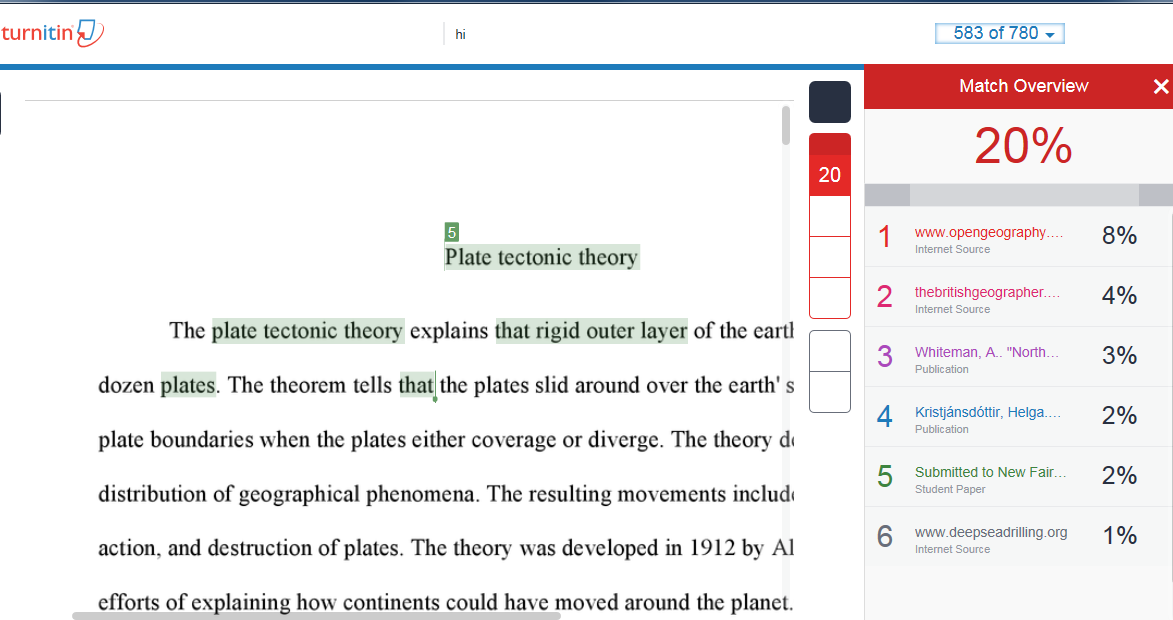Click the vertical document scrollbar
This screenshot has height=620, width=1173.
click(x=785, y=126)
